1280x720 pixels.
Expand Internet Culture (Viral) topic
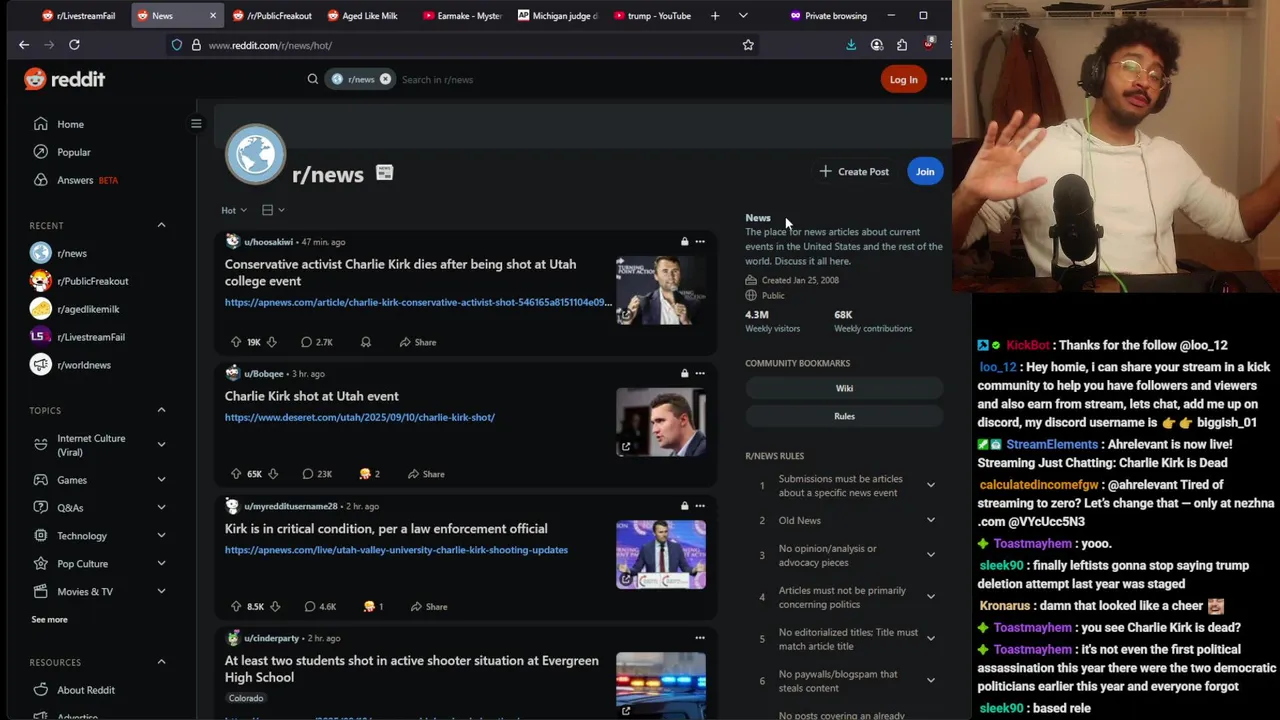161,444
